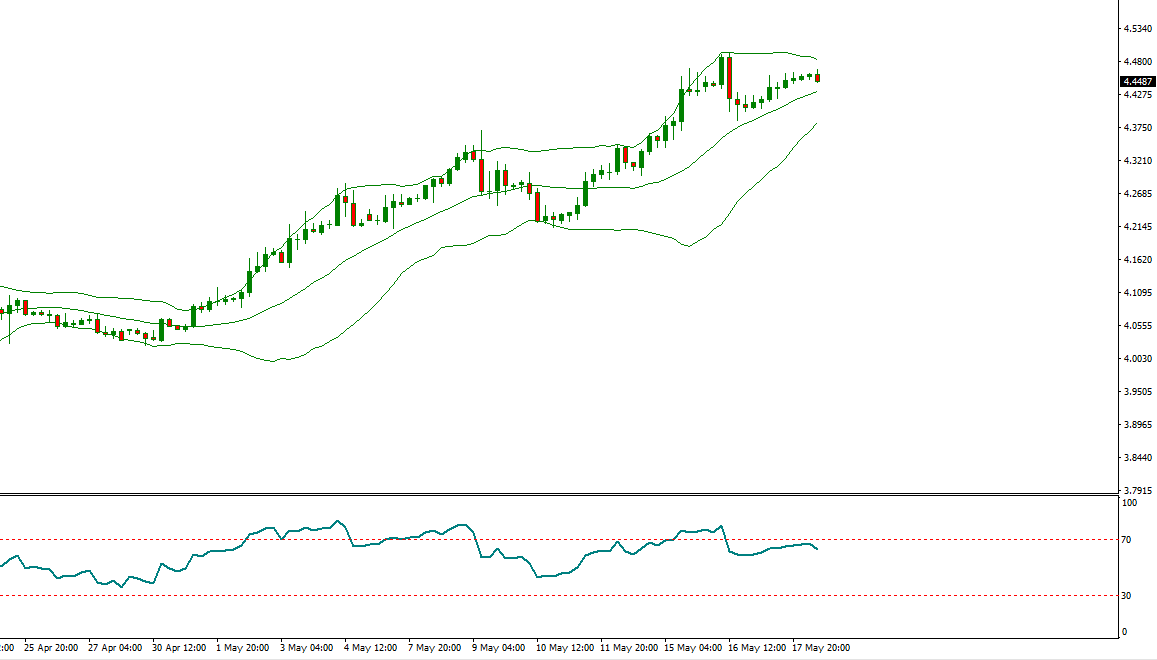Click the 4.3750 price axis label
This screenshot has width=1157, height=660.
coord(1135,128)
